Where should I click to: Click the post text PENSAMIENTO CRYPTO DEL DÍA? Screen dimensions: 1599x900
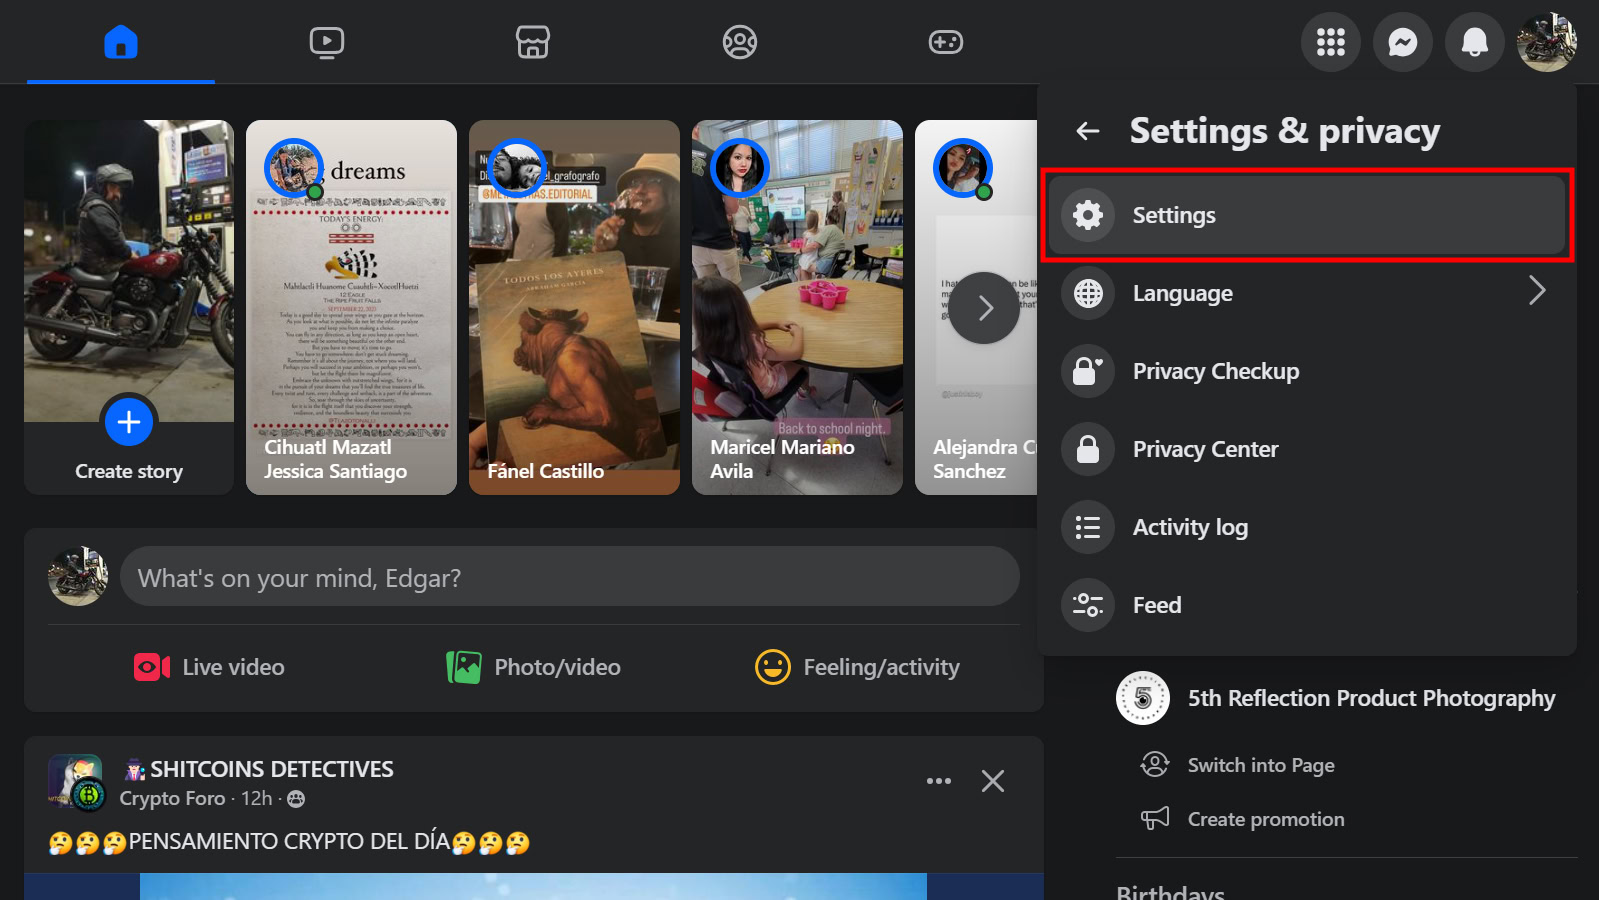pyautogui.click(x=289, y=842)
